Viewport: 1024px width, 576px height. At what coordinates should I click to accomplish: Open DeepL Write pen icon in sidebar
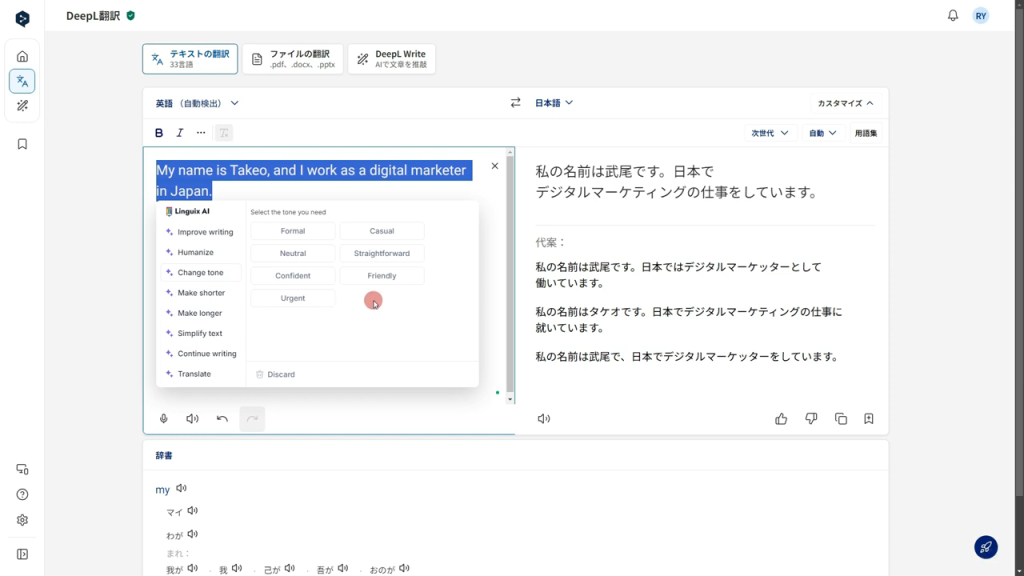22,106
